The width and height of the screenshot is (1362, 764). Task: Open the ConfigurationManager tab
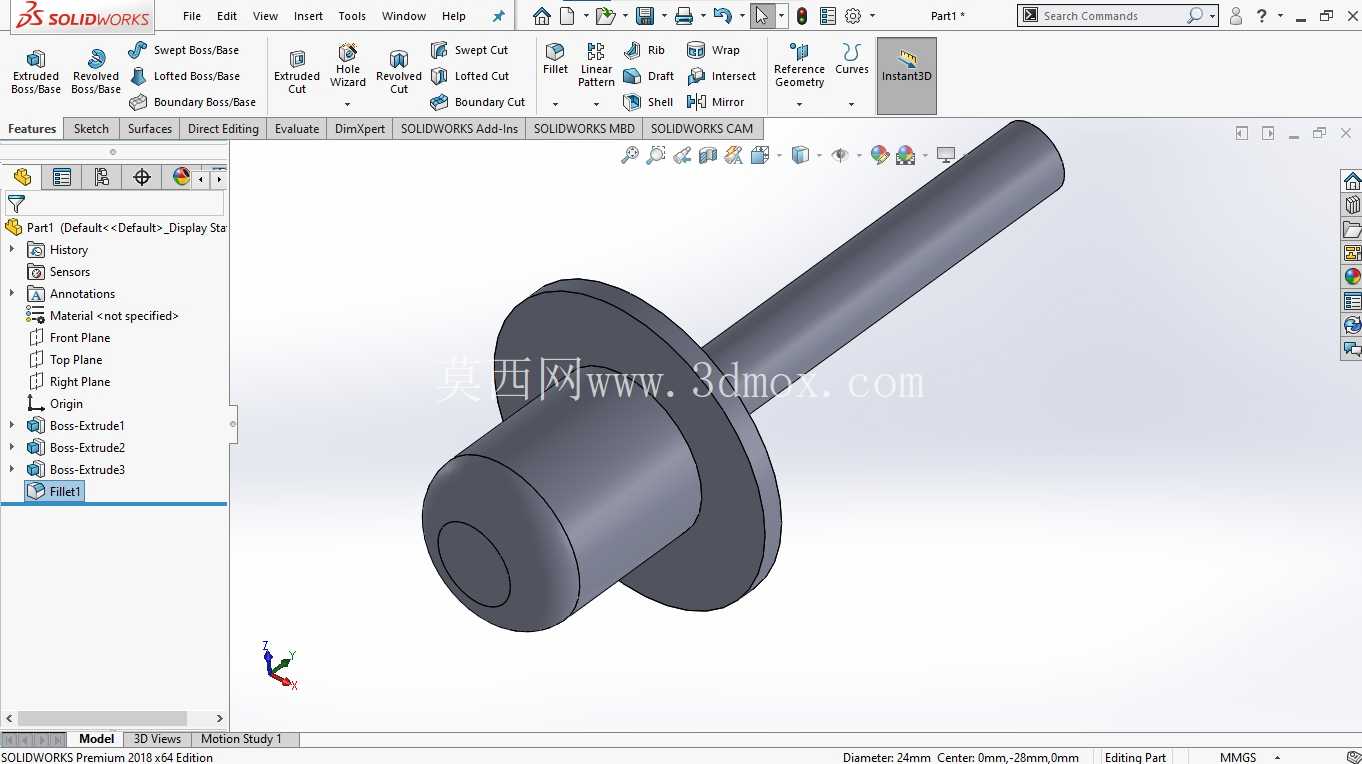pos(102,178)
